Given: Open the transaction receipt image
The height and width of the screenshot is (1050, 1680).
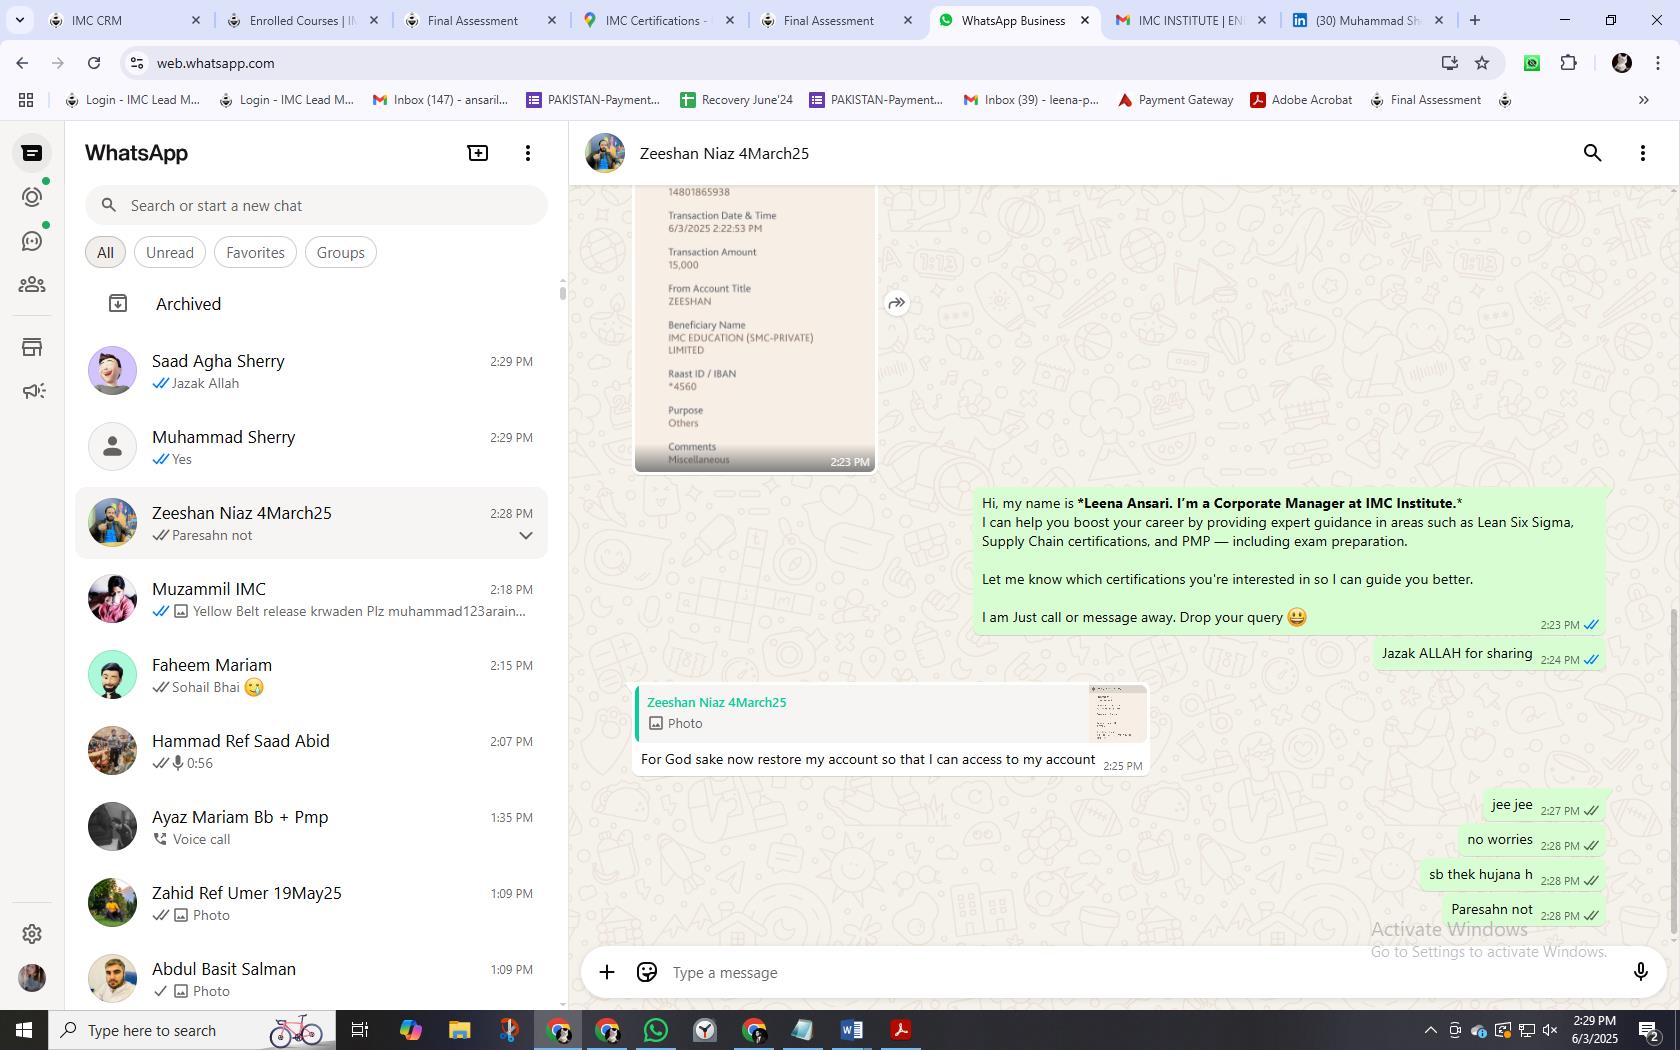Looking at the screenshot, I should pyautogui.click(x=755, y=328).
